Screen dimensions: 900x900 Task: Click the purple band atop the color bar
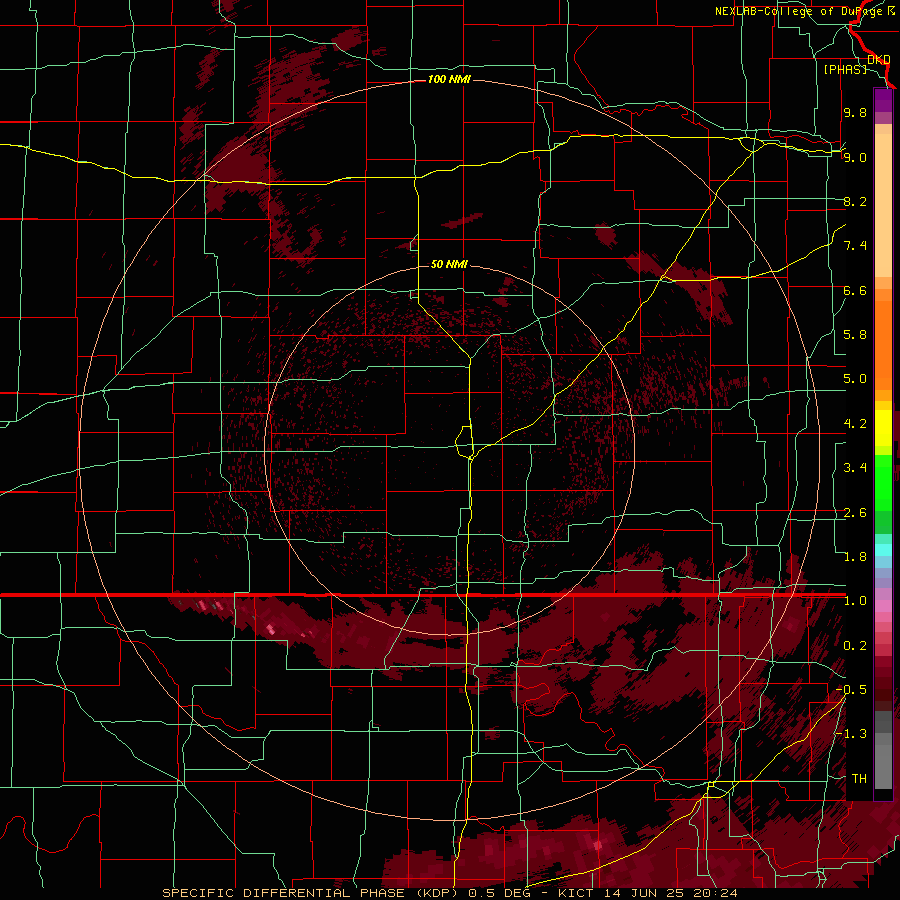point(883,100)
